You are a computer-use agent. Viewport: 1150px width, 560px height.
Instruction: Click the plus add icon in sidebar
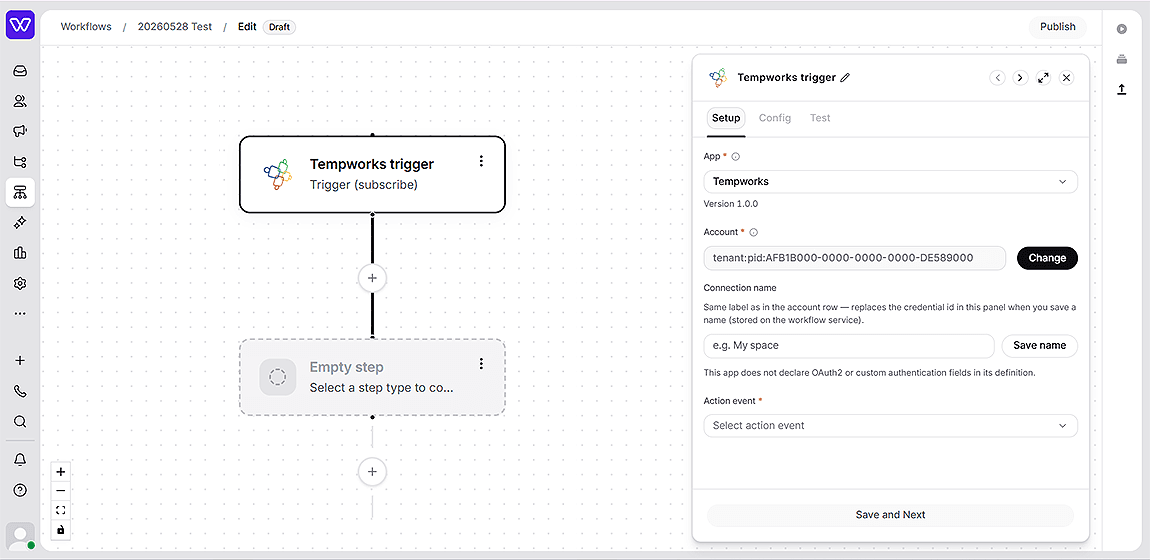pyautogui.click(x=20, y=361)
